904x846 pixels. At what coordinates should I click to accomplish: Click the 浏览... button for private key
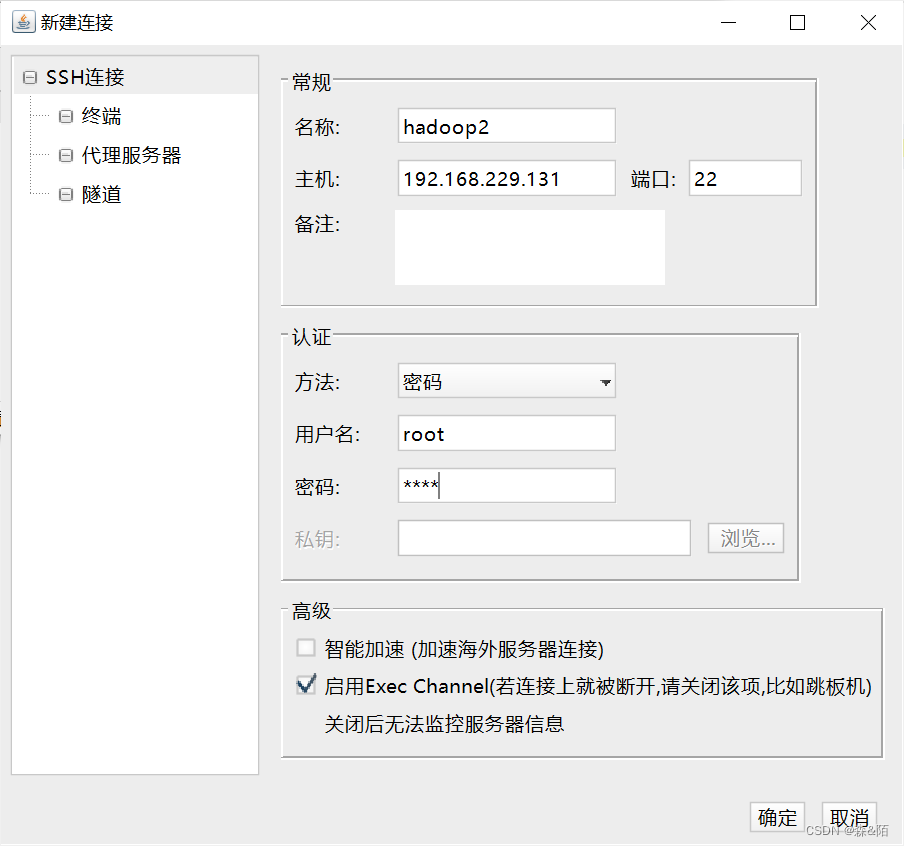(745, 538)
